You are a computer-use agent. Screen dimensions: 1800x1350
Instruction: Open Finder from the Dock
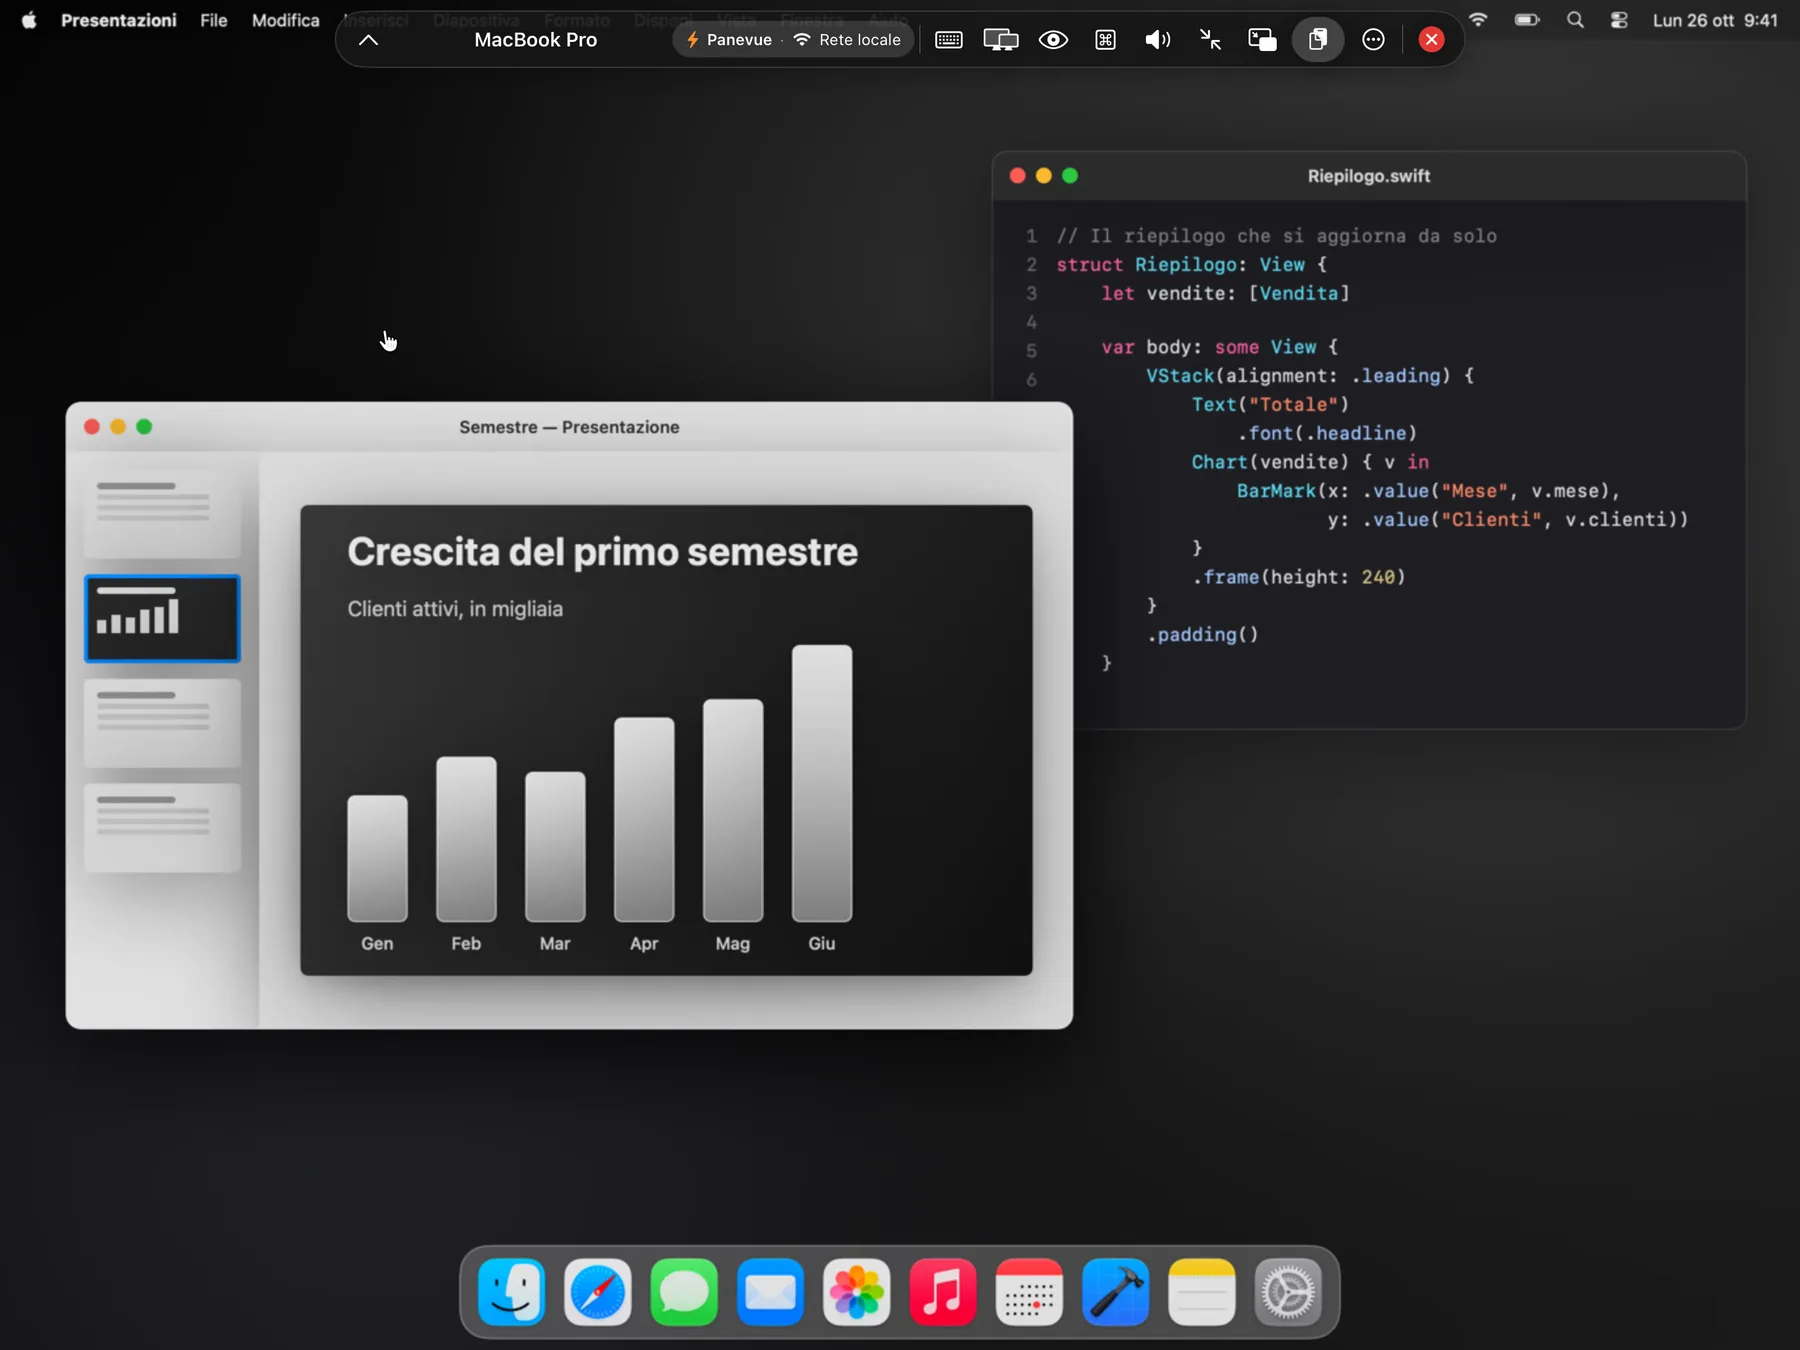(512, 1292)
